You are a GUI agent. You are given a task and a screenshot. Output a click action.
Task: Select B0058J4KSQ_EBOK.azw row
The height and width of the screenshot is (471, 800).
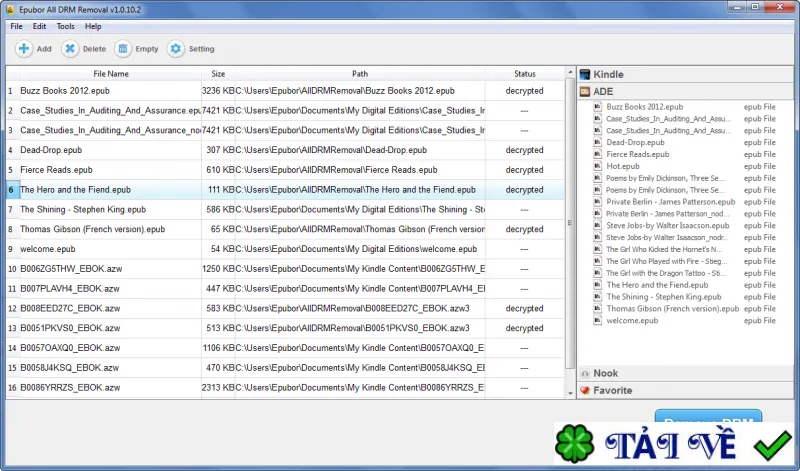click(x=285, y=368)
